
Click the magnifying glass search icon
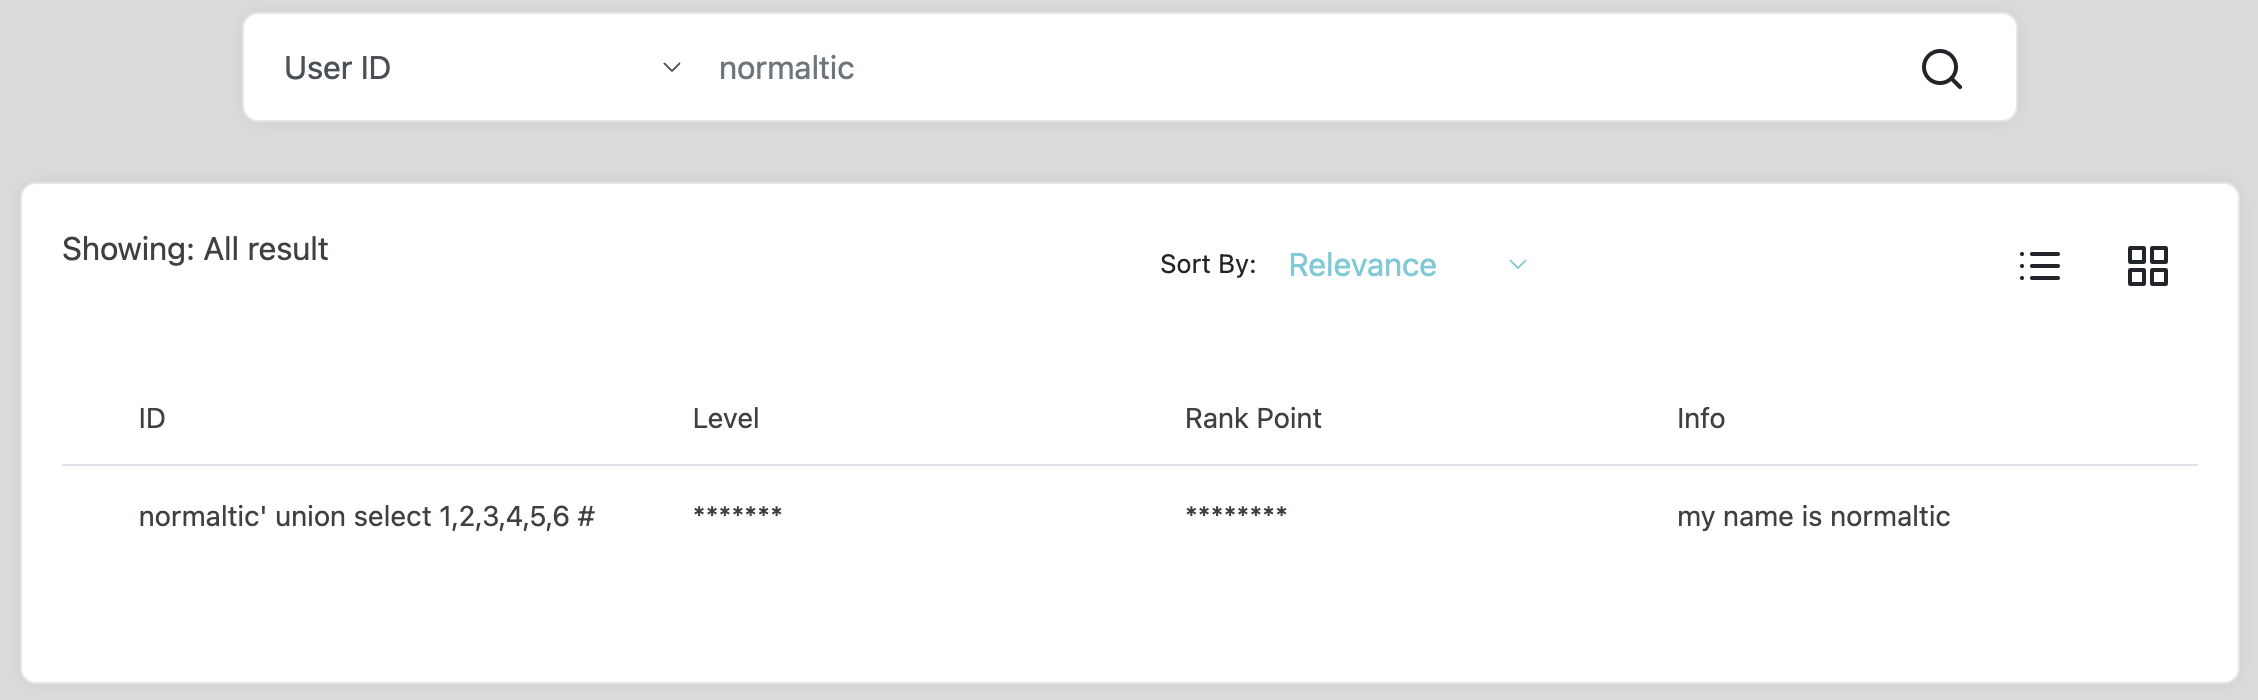coord(1941,69)
